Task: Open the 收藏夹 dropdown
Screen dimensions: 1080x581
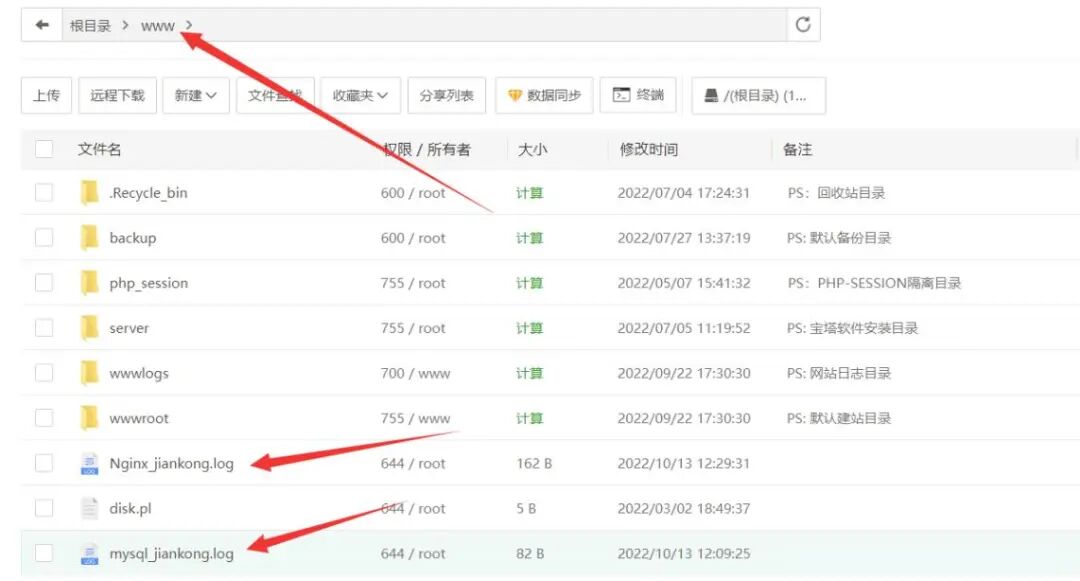Action: coord(360,96)
